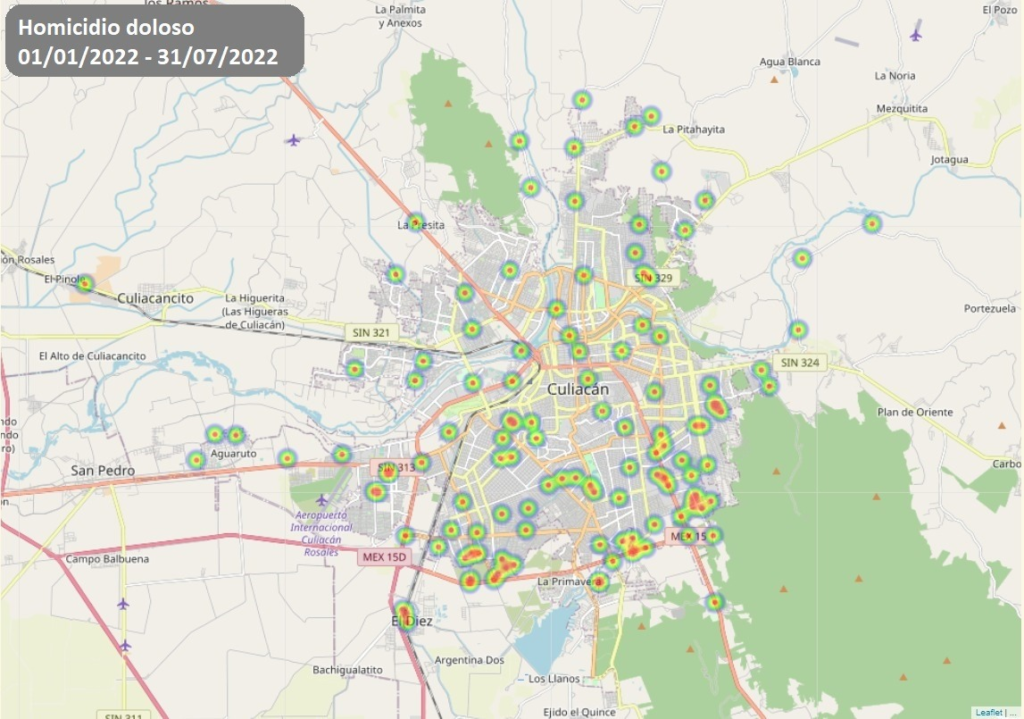Screen dimensions: 1024x719
Task: Open the Leaflet attribution link
Action: point(989,711)
